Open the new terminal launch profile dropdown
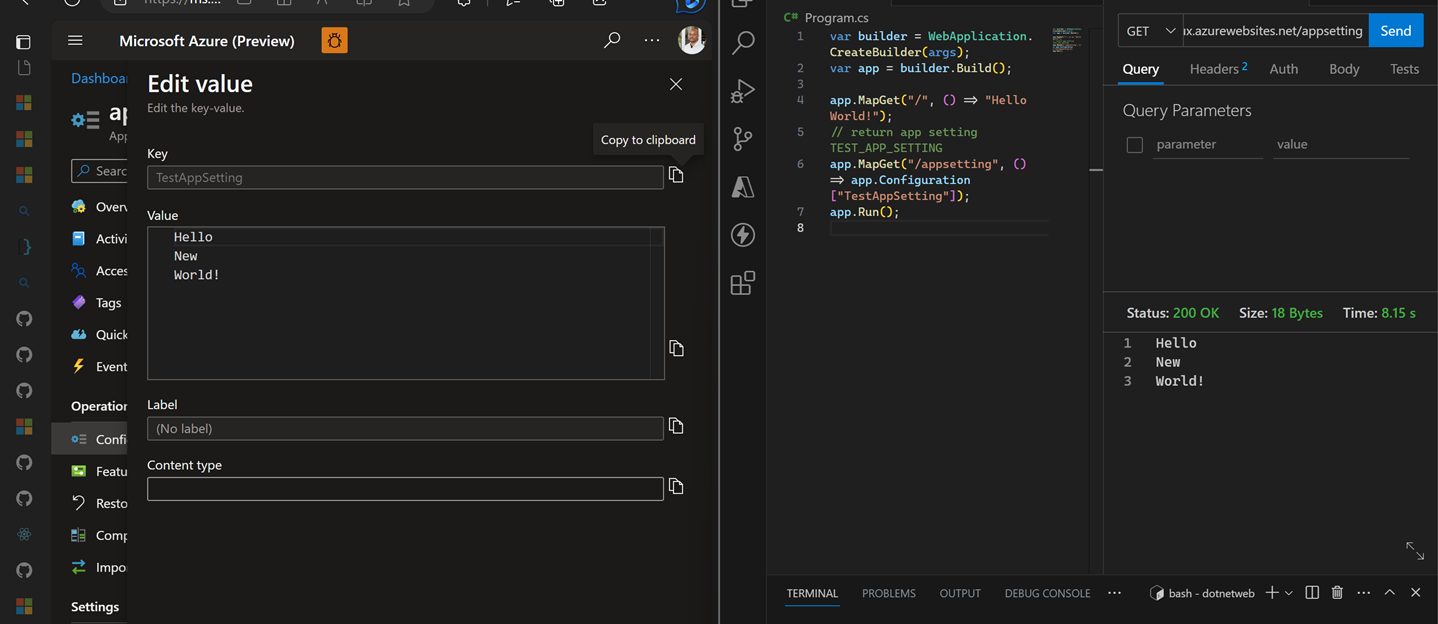The width and height of the screenshot is (1438, 624). [1289, 593]
